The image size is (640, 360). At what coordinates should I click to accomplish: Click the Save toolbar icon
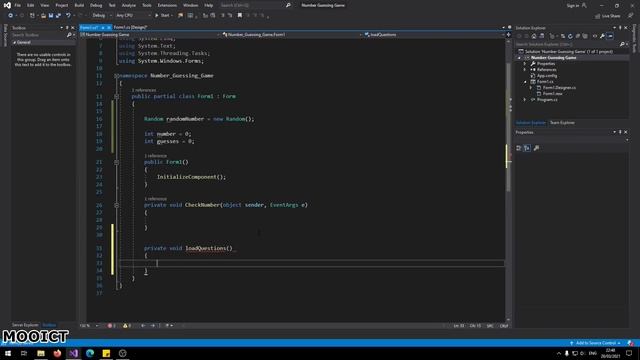tap(51, 16)
